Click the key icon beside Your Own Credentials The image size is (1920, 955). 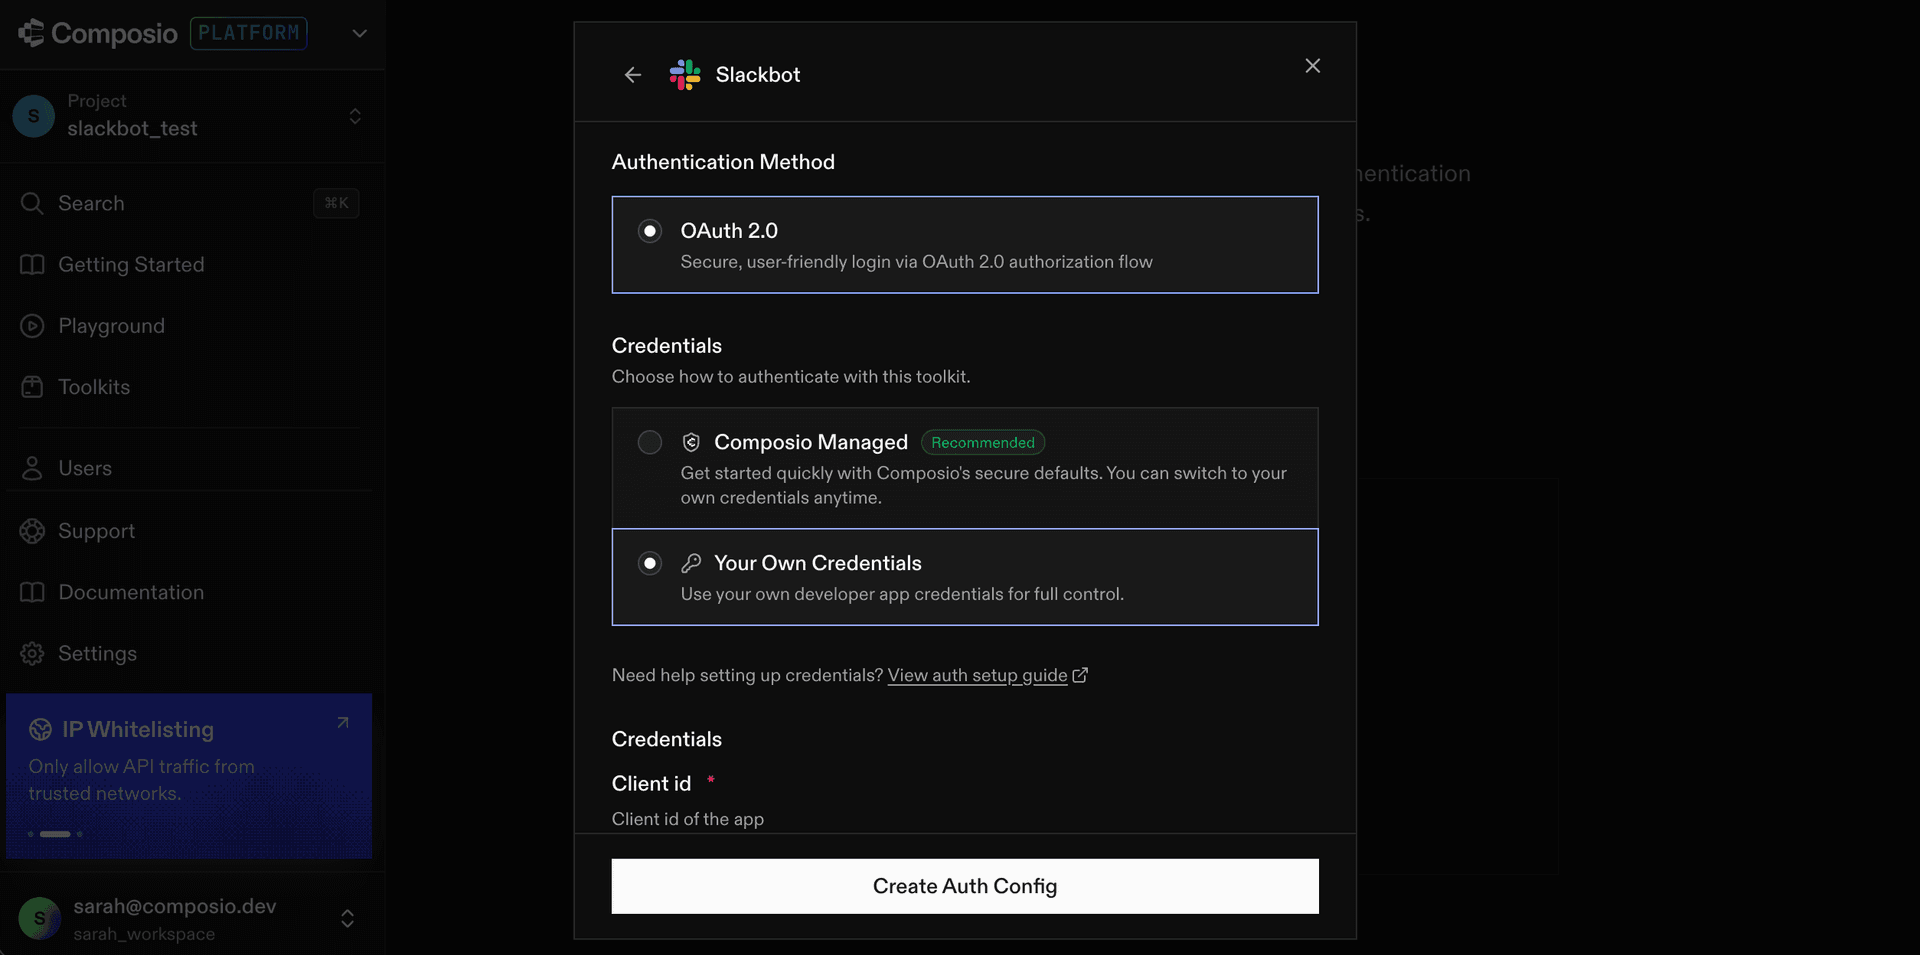click(x=691, y=564)
